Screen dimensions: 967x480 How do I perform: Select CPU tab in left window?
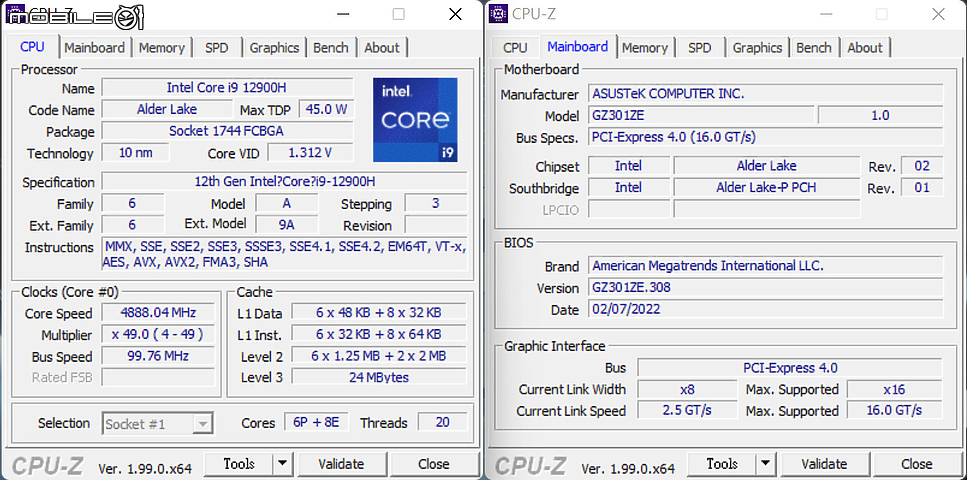33,46
